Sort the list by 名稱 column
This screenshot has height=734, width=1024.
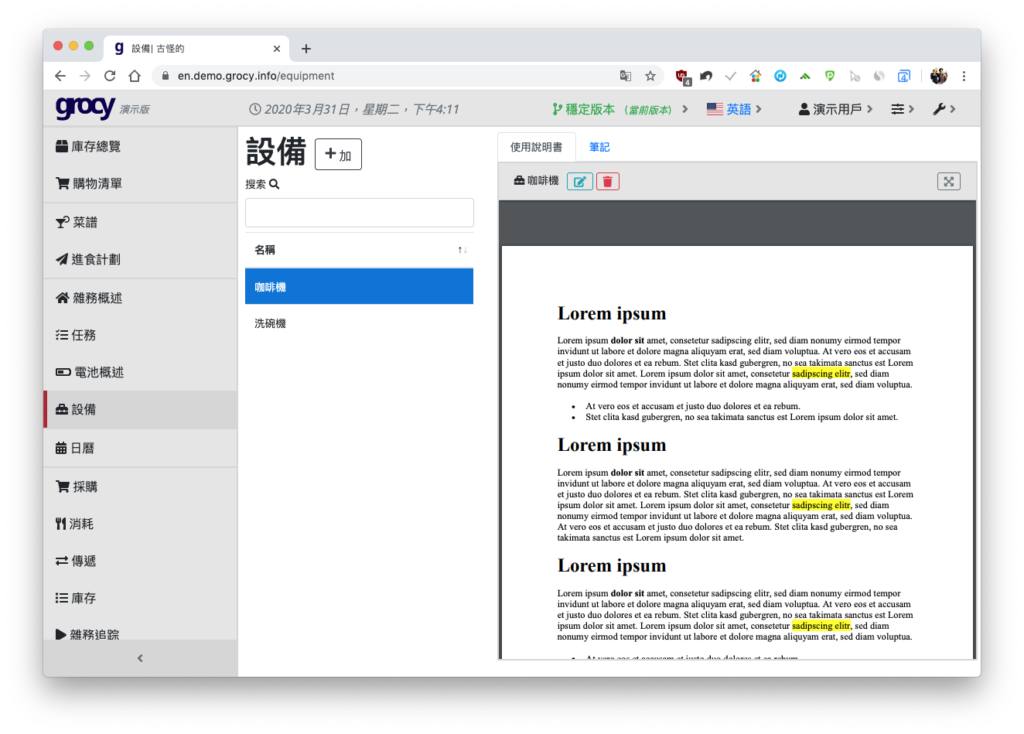[359, 250]
